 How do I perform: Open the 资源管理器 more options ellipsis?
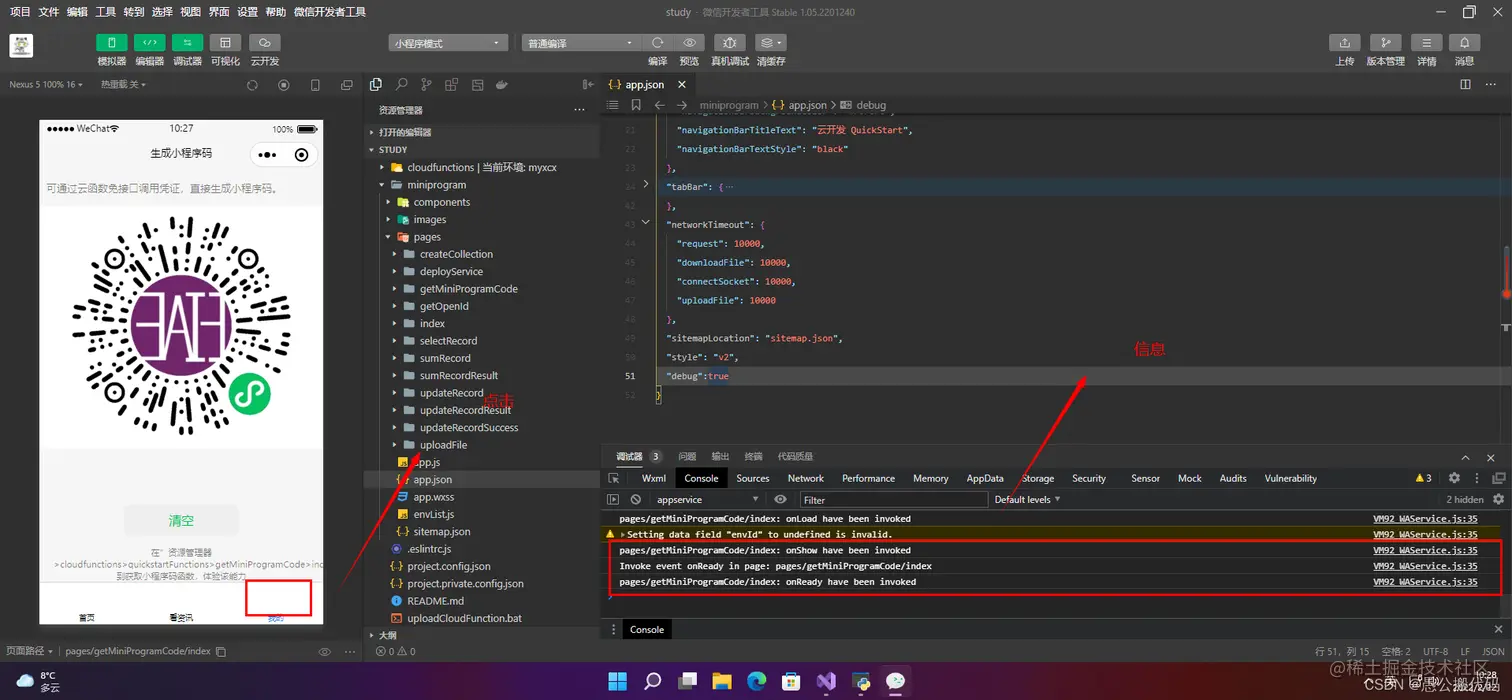tap(579, 110)
